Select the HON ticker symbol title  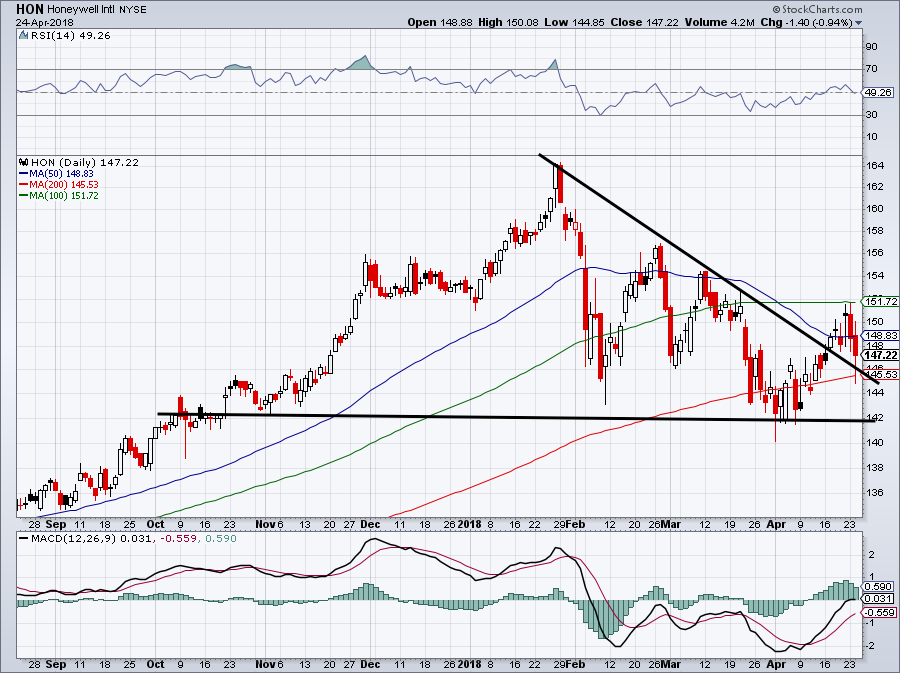coord(29,9)
